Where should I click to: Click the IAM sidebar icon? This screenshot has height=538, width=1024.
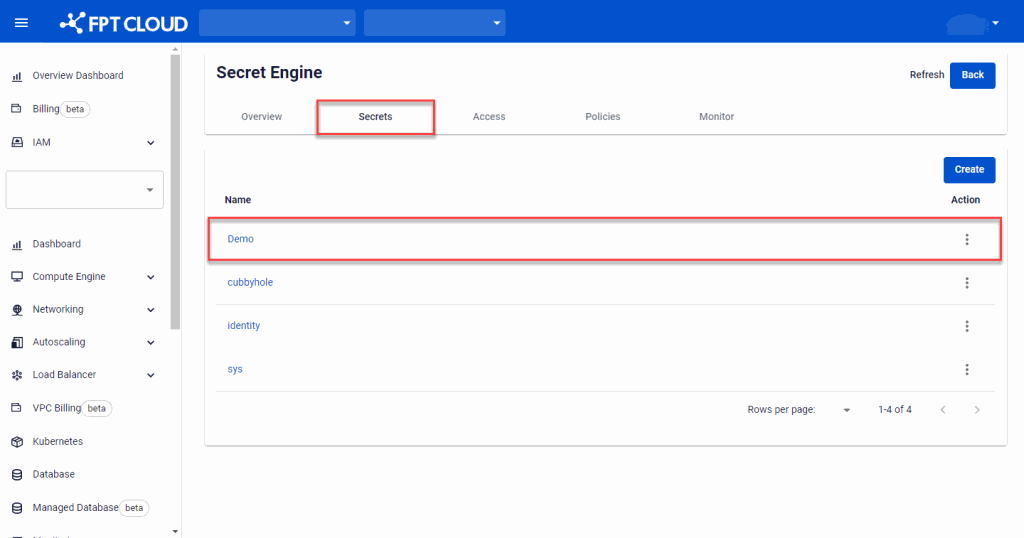pos(17,142)
